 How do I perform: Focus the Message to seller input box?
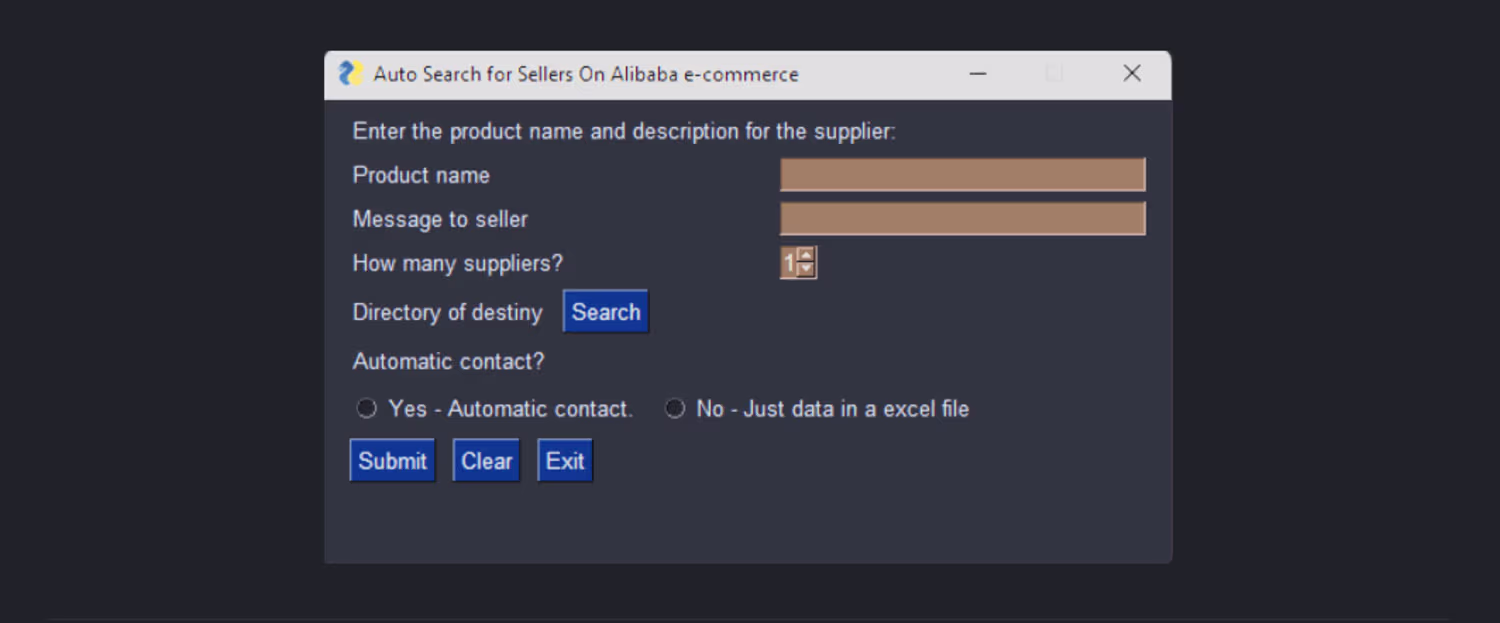(962, 219)
